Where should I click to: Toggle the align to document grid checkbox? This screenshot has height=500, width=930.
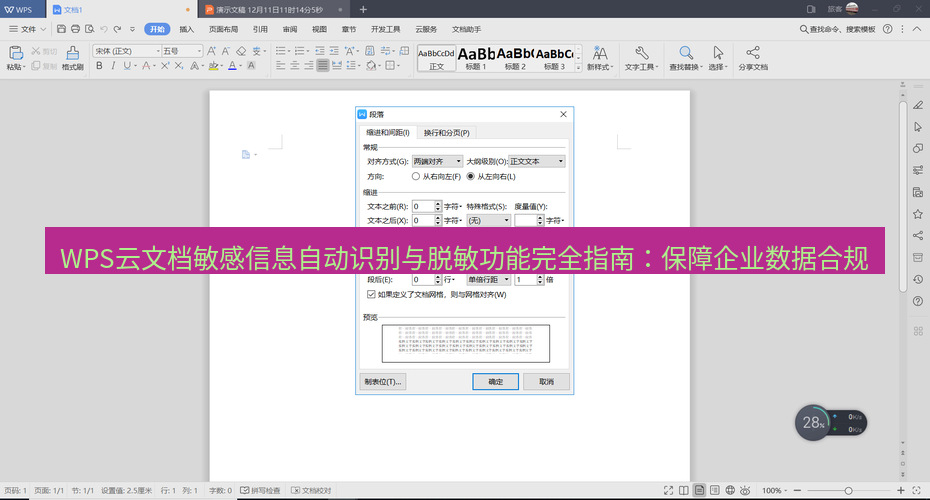pyautogui.click(x=371, y=294)
